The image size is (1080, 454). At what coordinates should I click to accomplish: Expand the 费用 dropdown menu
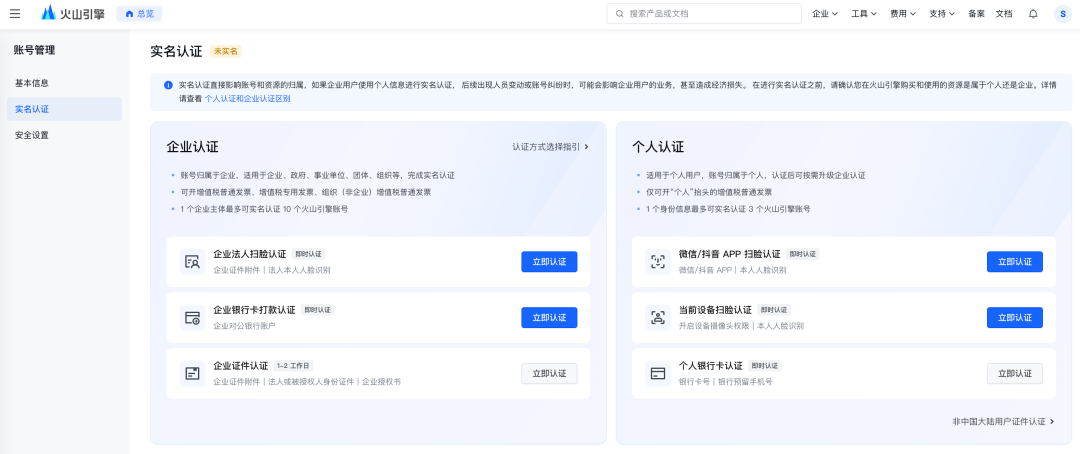903,14
